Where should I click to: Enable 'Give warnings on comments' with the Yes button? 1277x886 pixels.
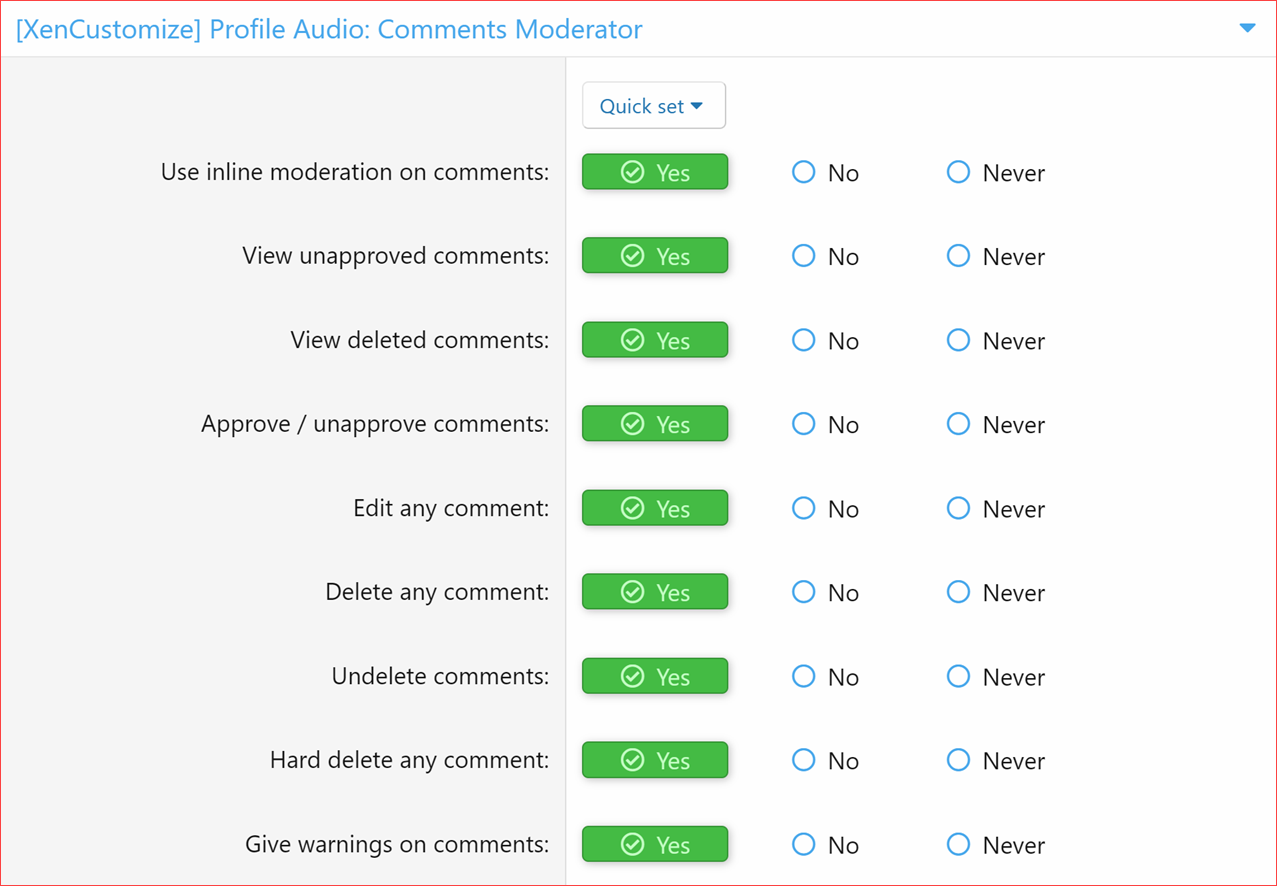654,844
